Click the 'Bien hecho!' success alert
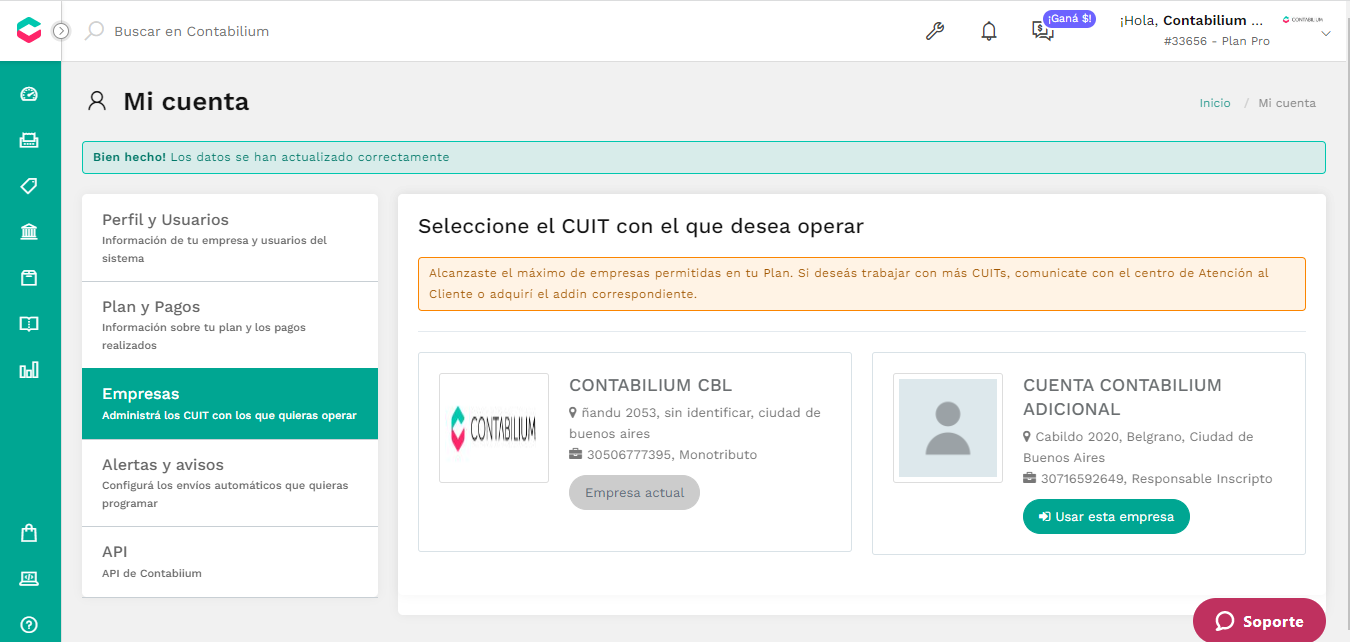The image size is (1350, 642). point(704,157)
